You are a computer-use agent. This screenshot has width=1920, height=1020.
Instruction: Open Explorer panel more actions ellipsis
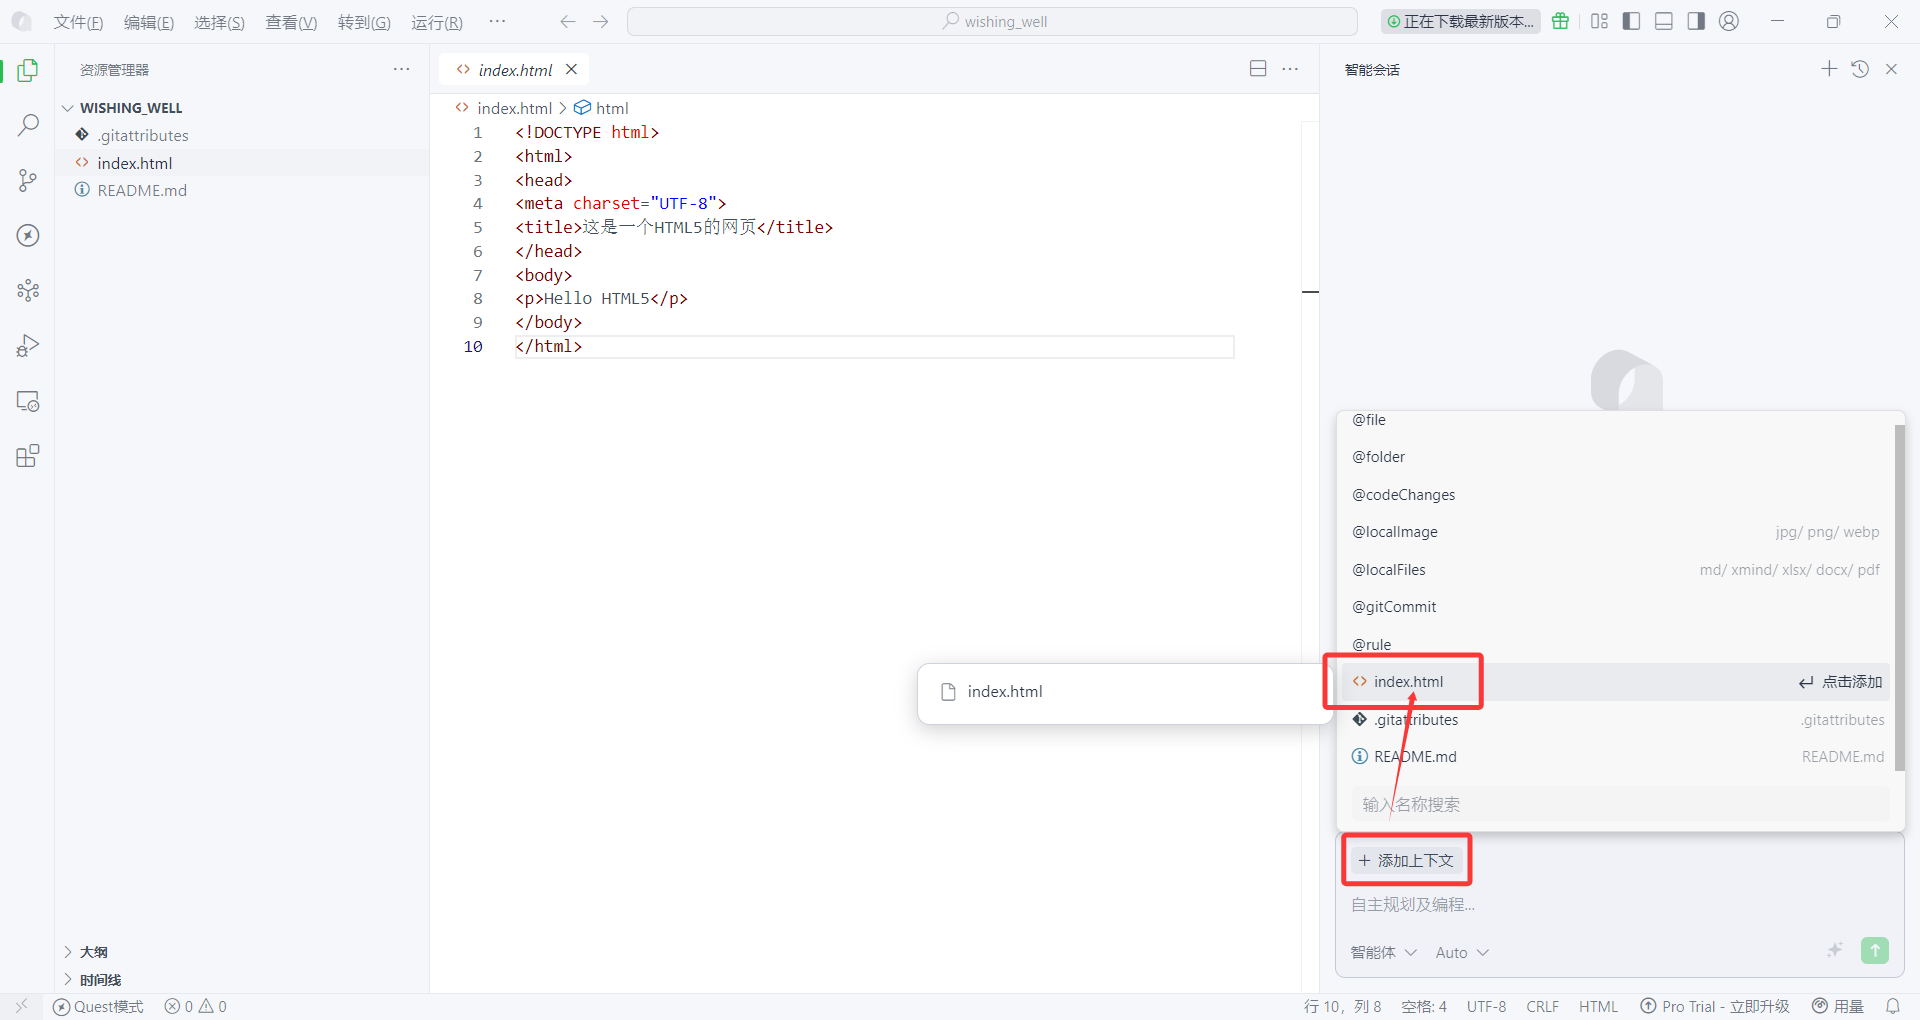[402, 69]
